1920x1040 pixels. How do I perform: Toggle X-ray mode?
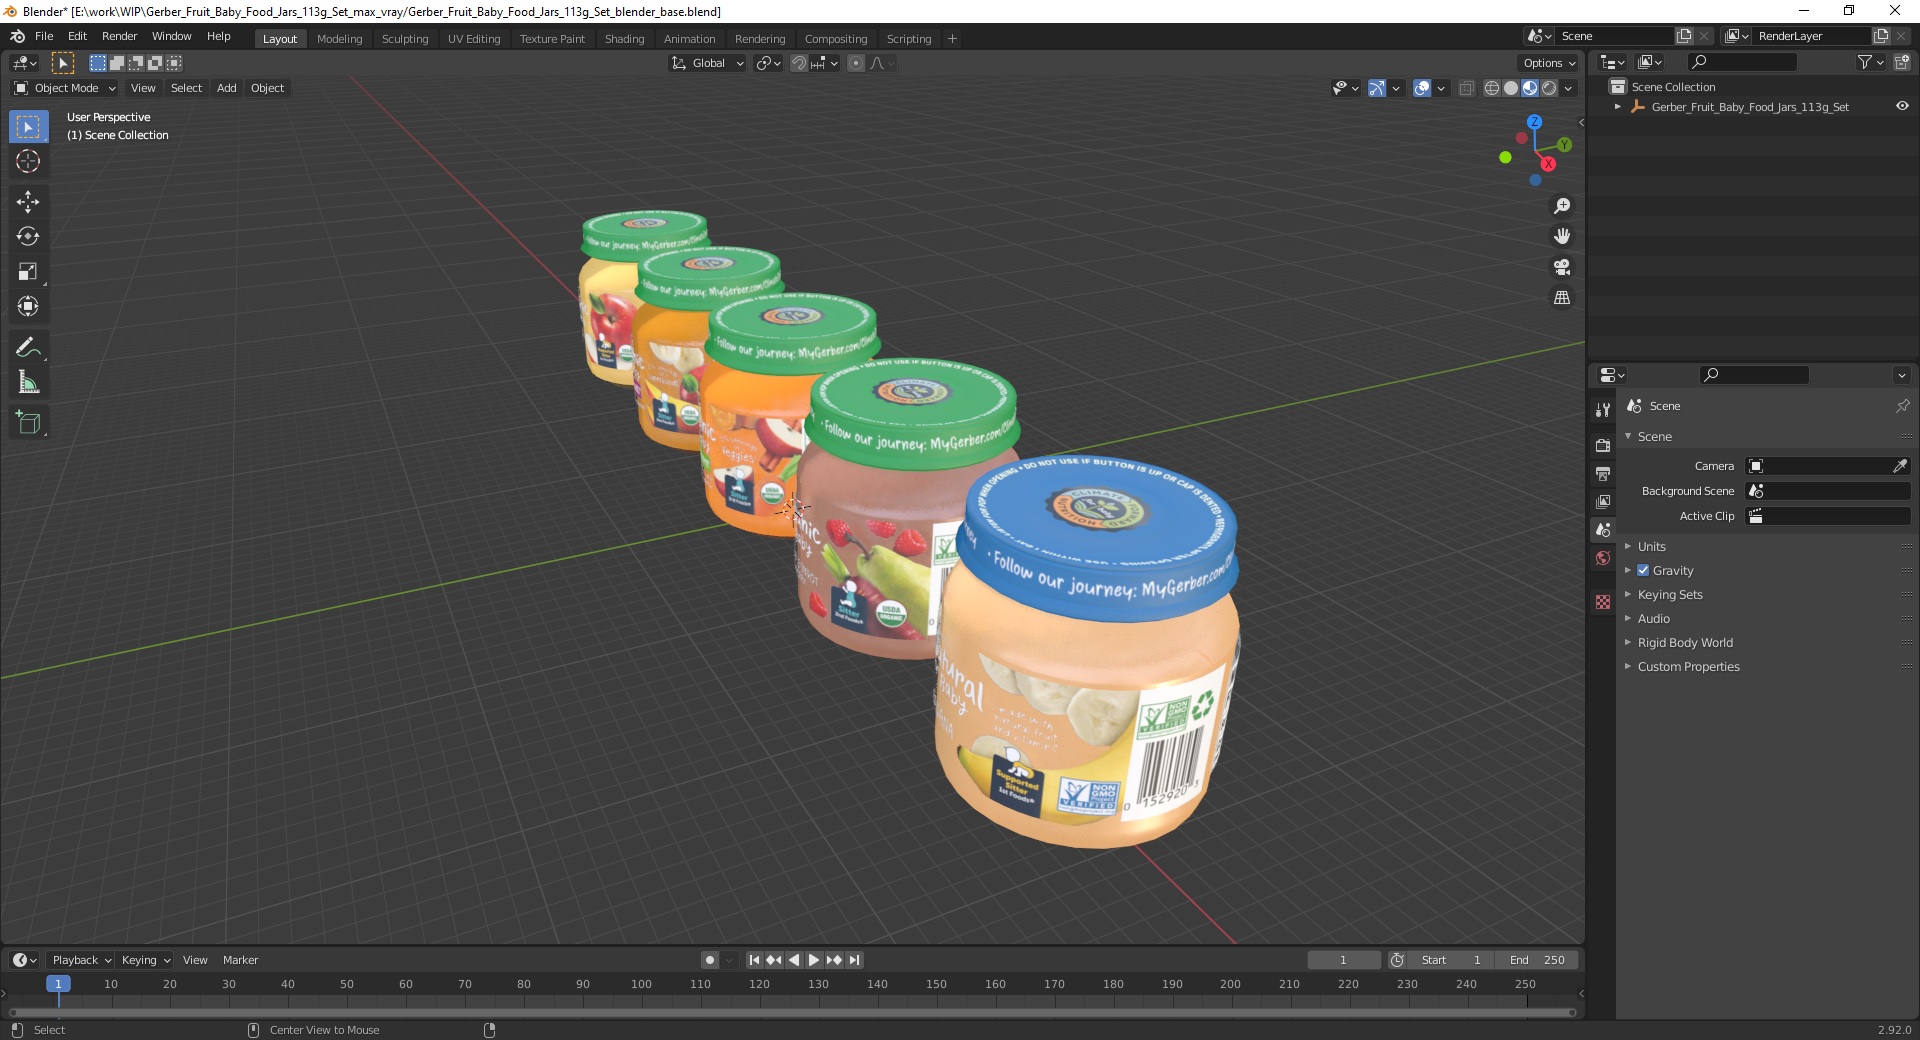click(x=1466, y=88)
